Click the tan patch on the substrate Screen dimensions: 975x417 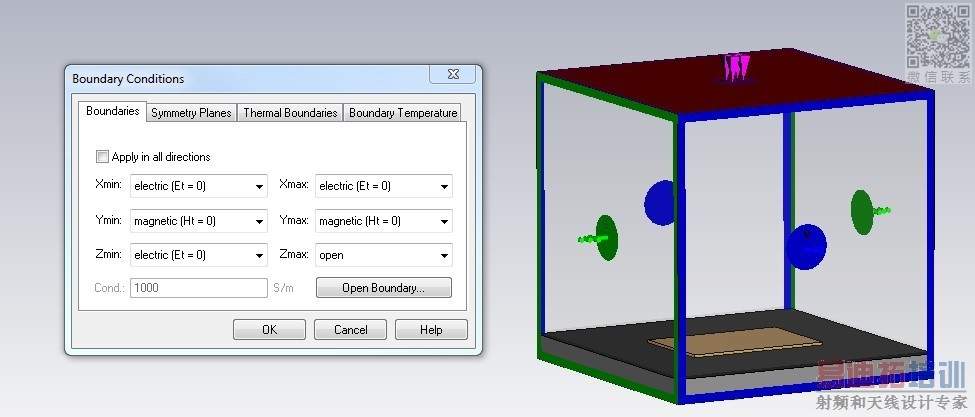734,342
